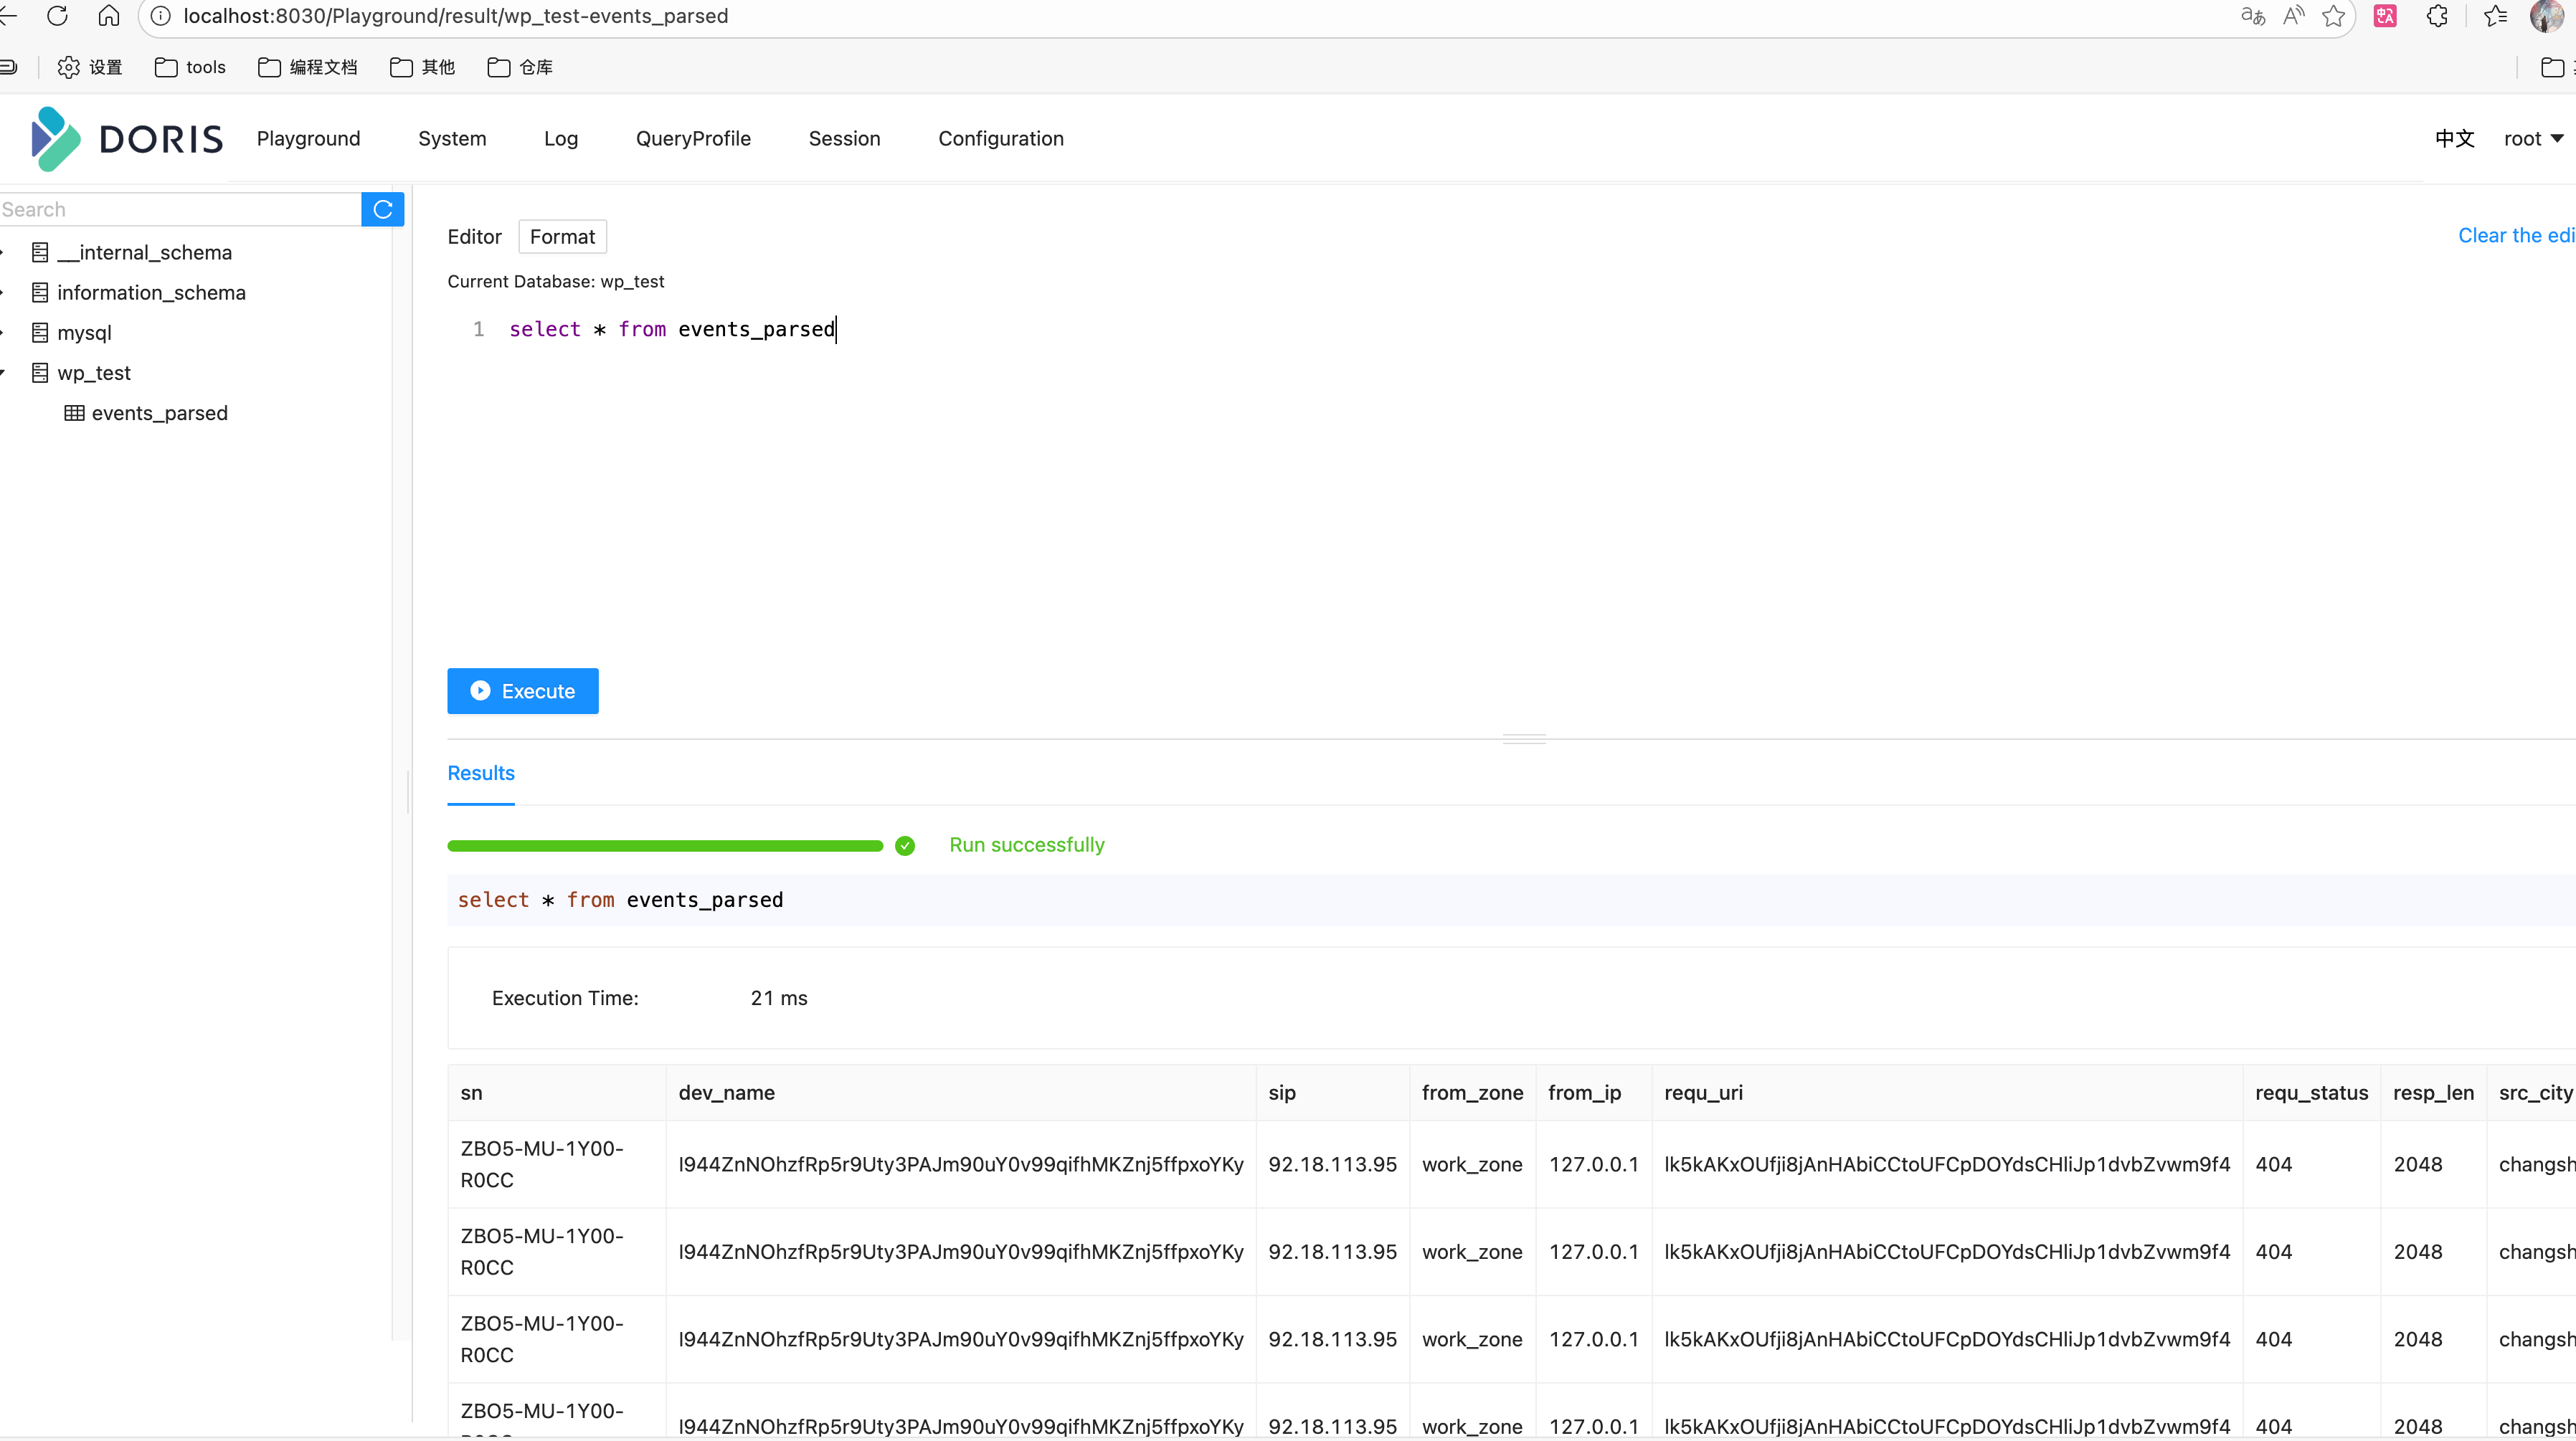The image size is (2576, 1441).
Task: Click the sidebar refresh icon button
Action: [382, 209]
